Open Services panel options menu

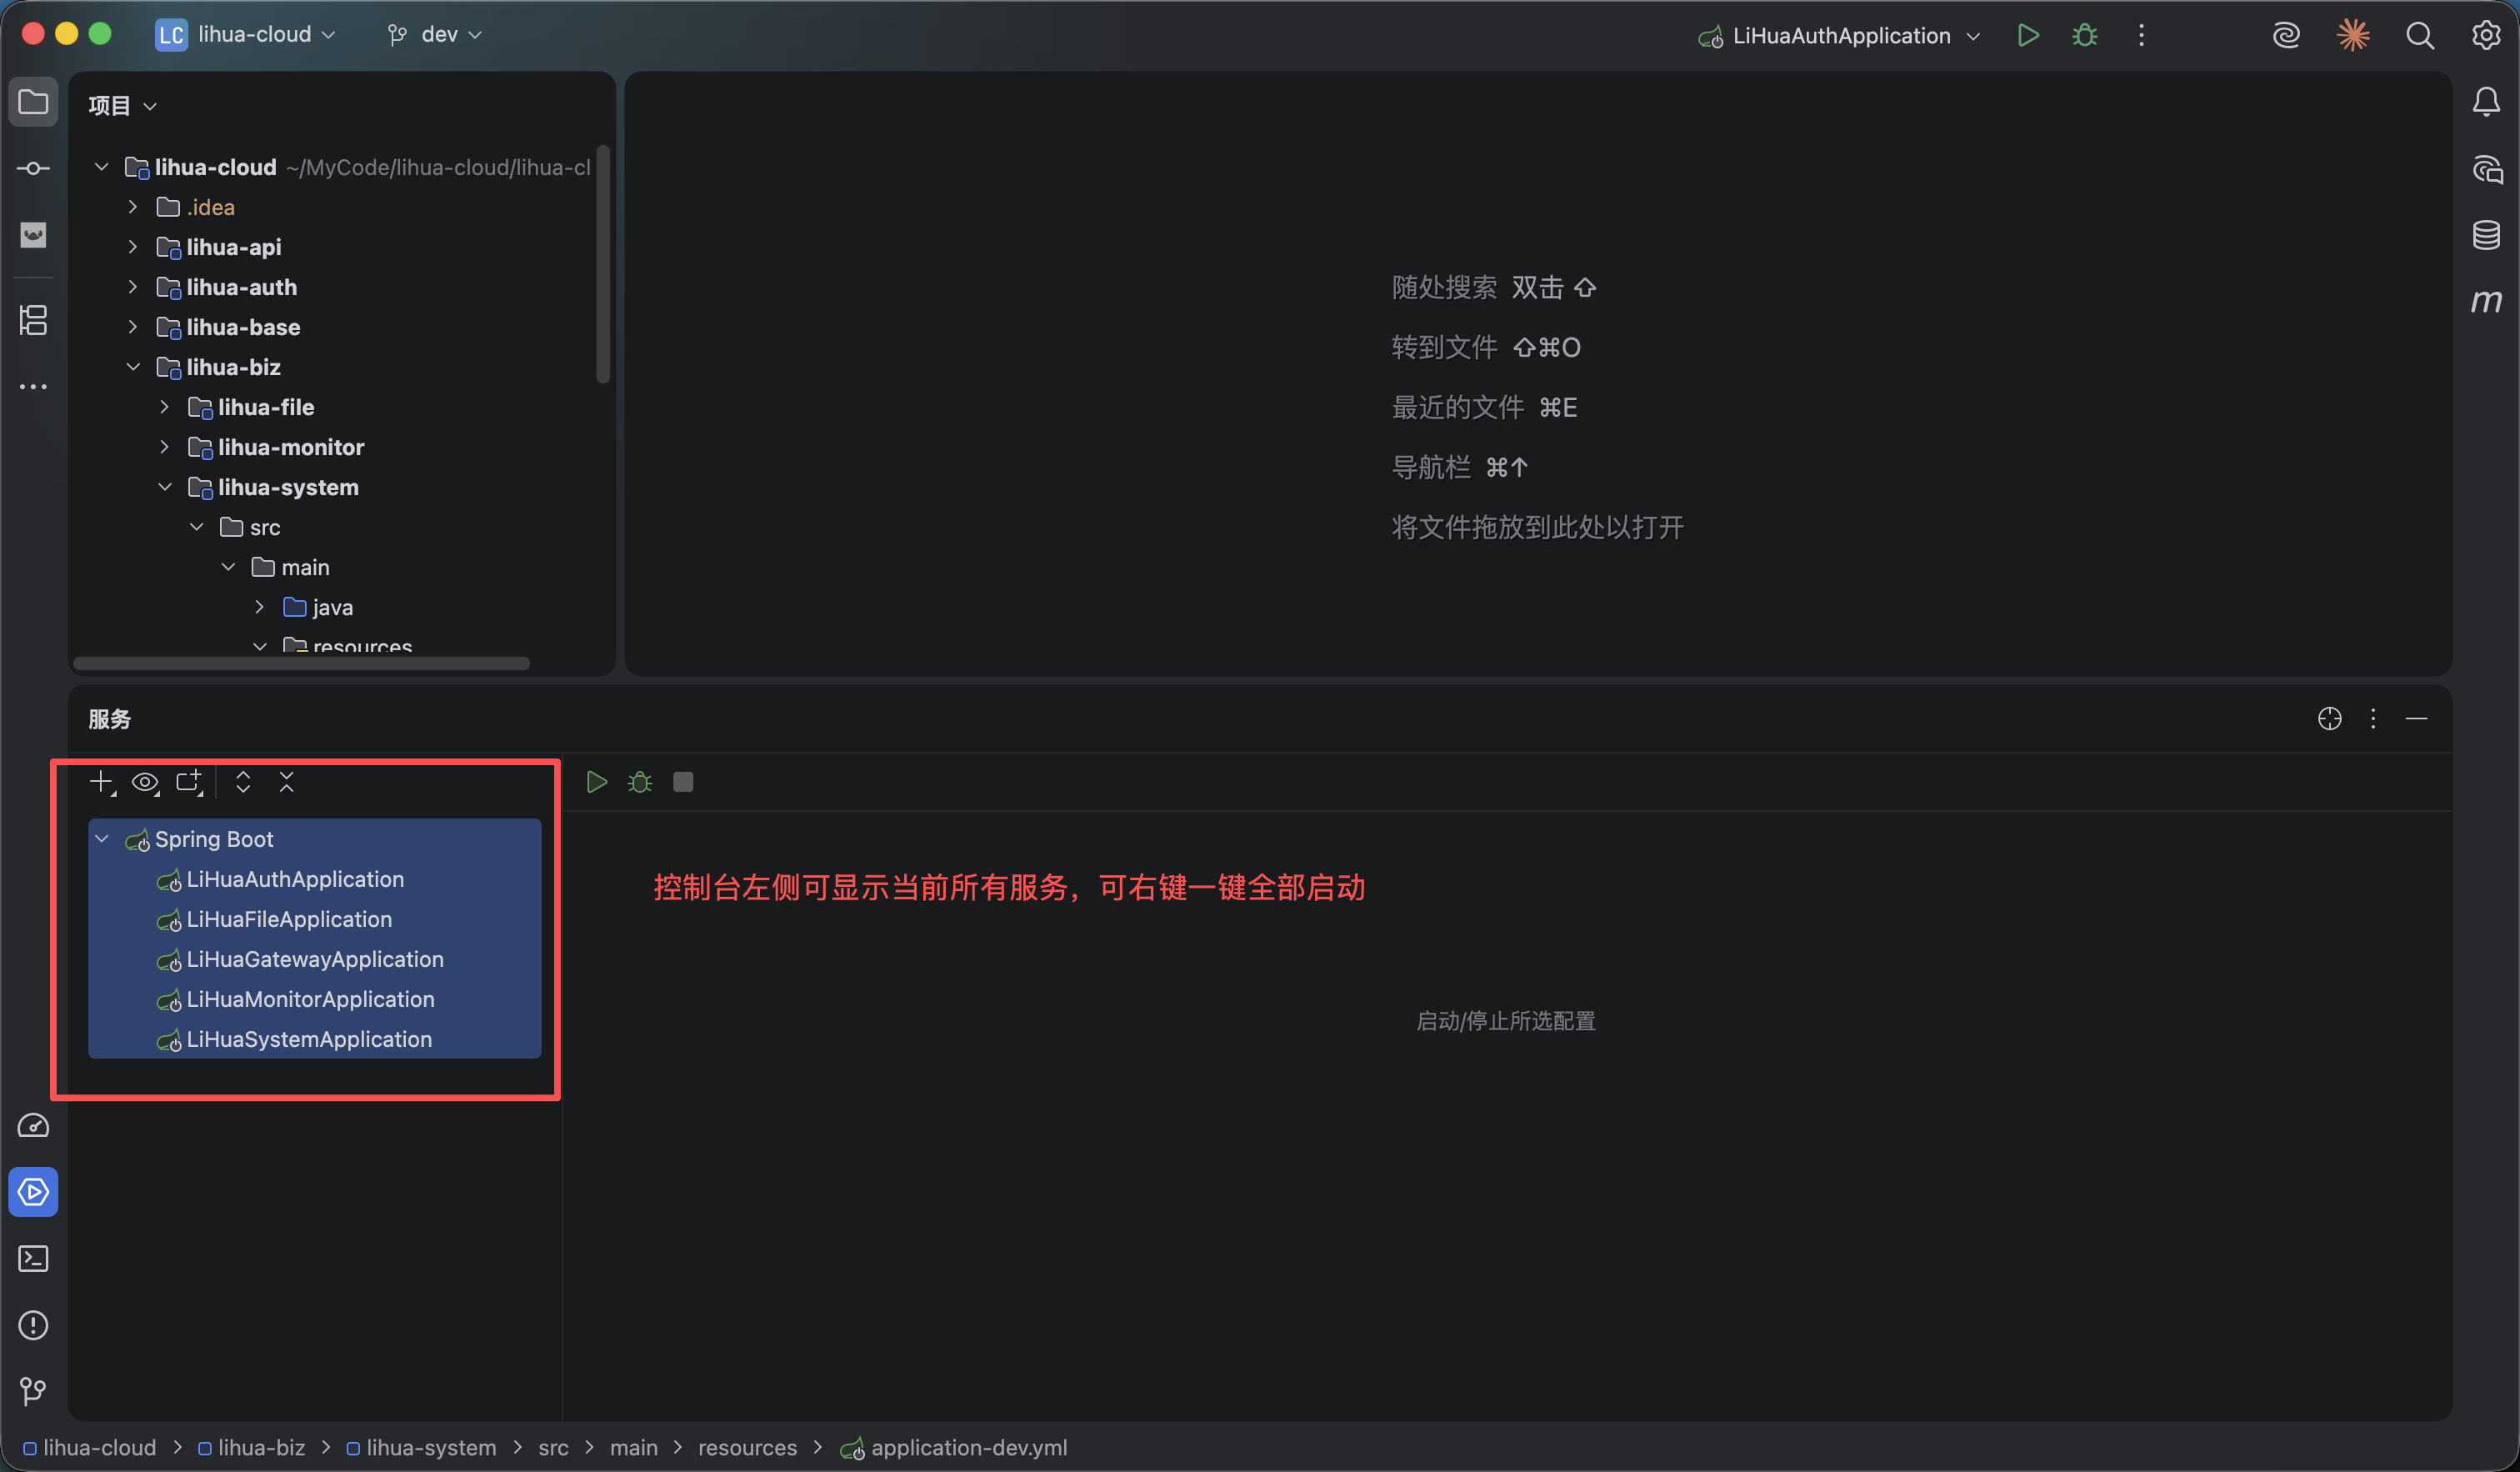click(2373, 719)
